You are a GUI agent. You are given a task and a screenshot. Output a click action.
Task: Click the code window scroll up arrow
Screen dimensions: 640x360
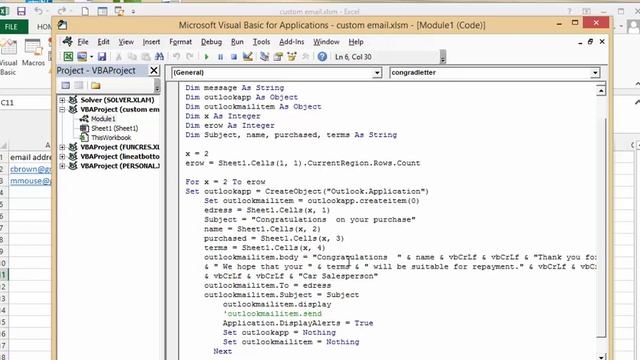(601, 90)
